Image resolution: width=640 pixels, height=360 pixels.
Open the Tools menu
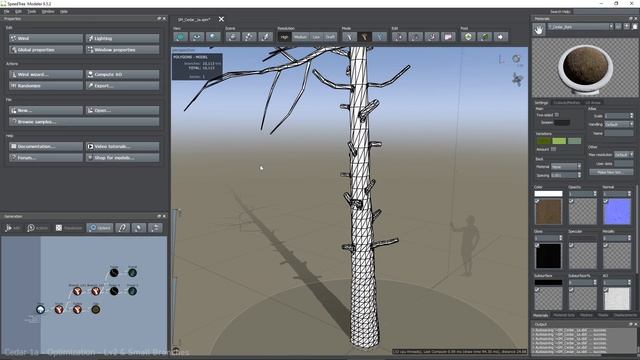(31, 11)
